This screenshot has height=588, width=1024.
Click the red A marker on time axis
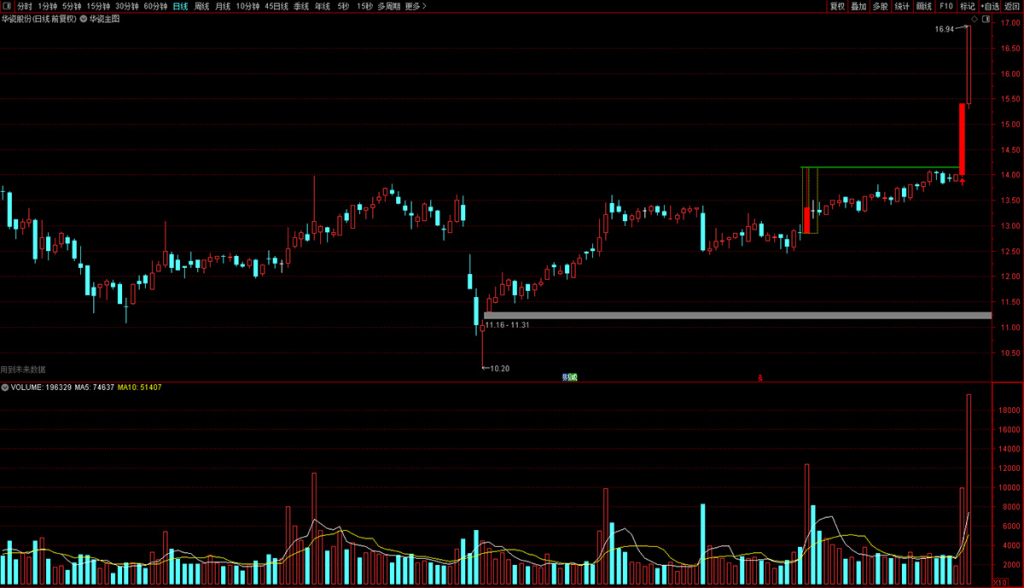[760, 377]
